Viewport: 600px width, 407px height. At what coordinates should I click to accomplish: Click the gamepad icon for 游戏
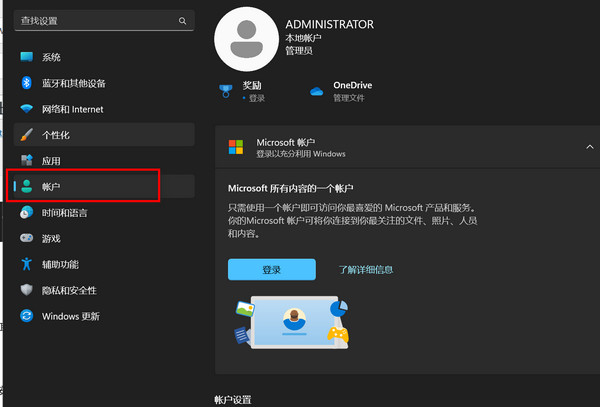pyautogui.click(x=27, y=239)
